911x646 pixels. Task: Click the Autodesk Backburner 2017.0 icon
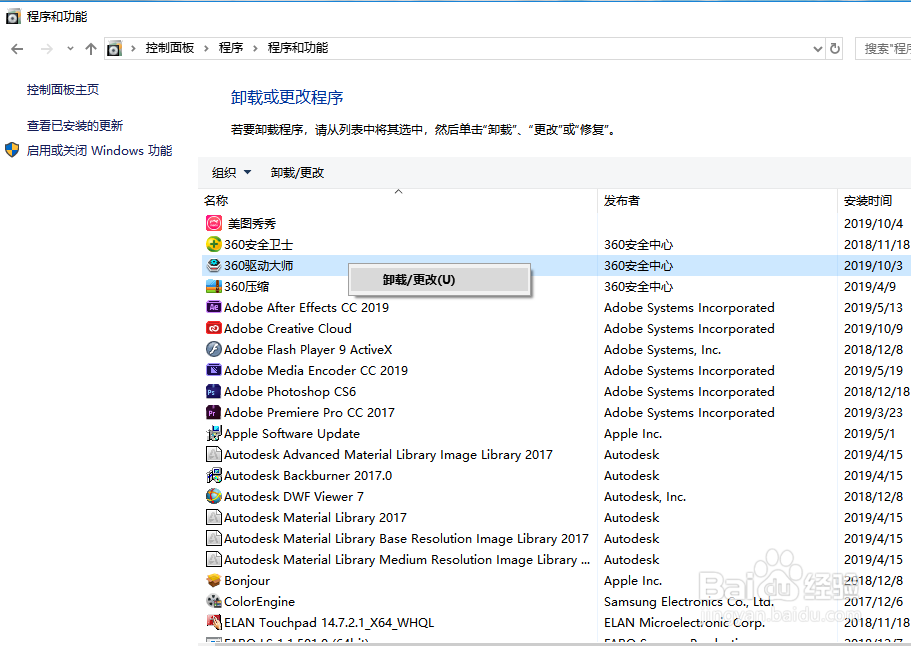click(x=214, y=475)
